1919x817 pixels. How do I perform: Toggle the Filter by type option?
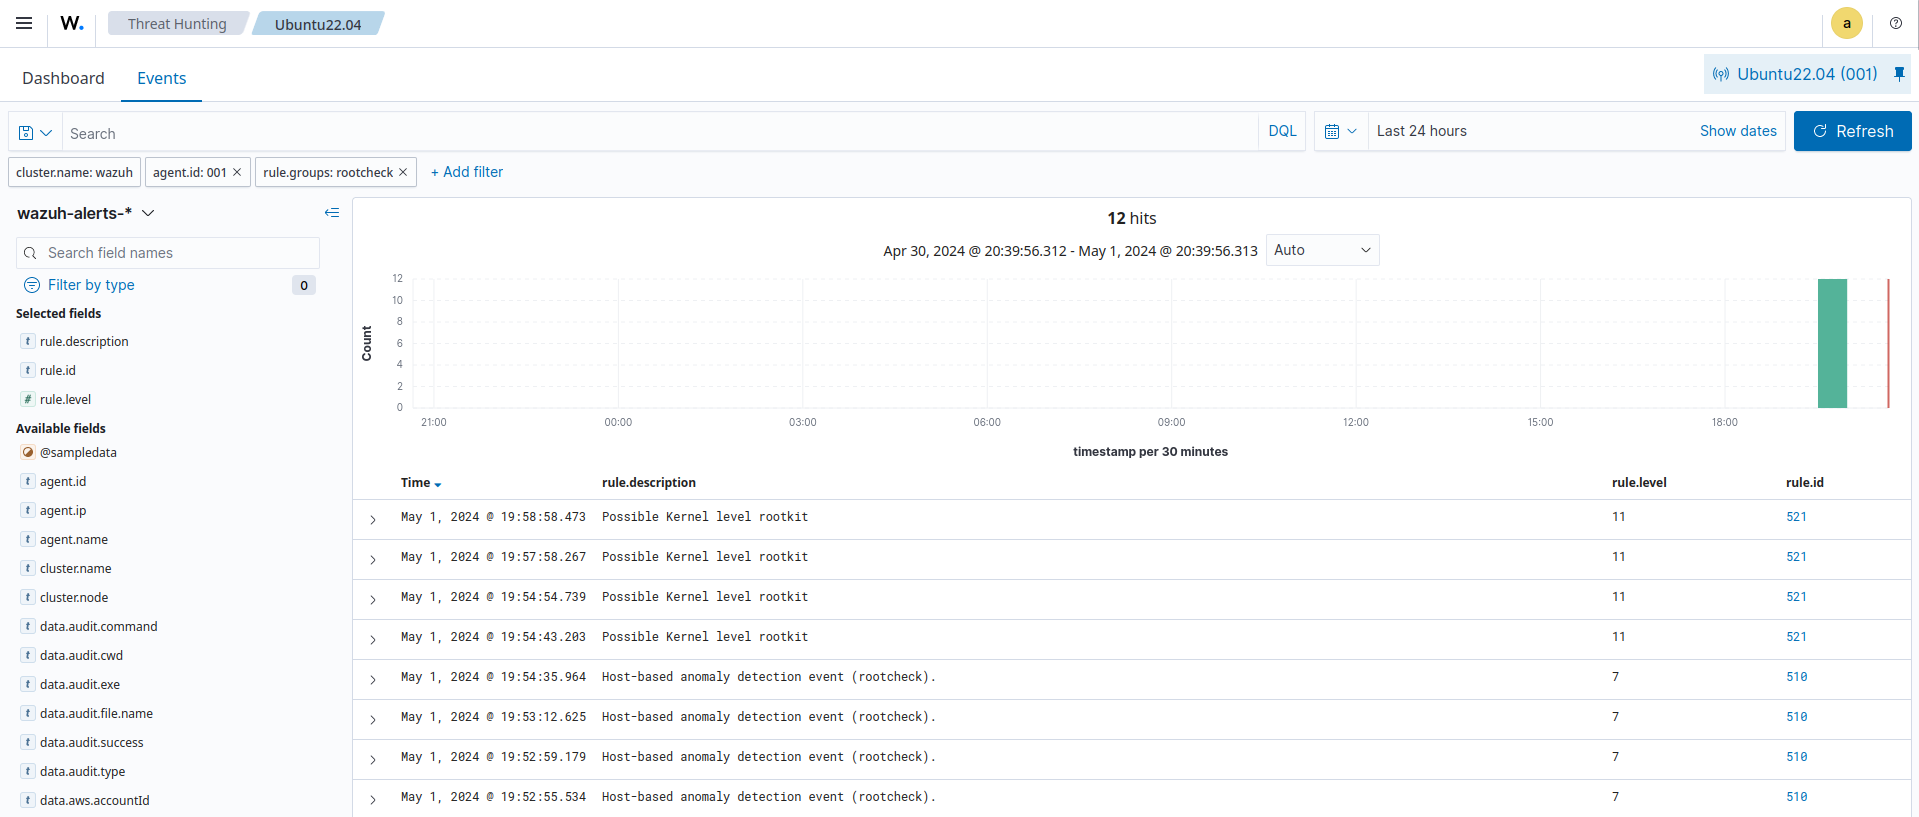pos(91,285)
